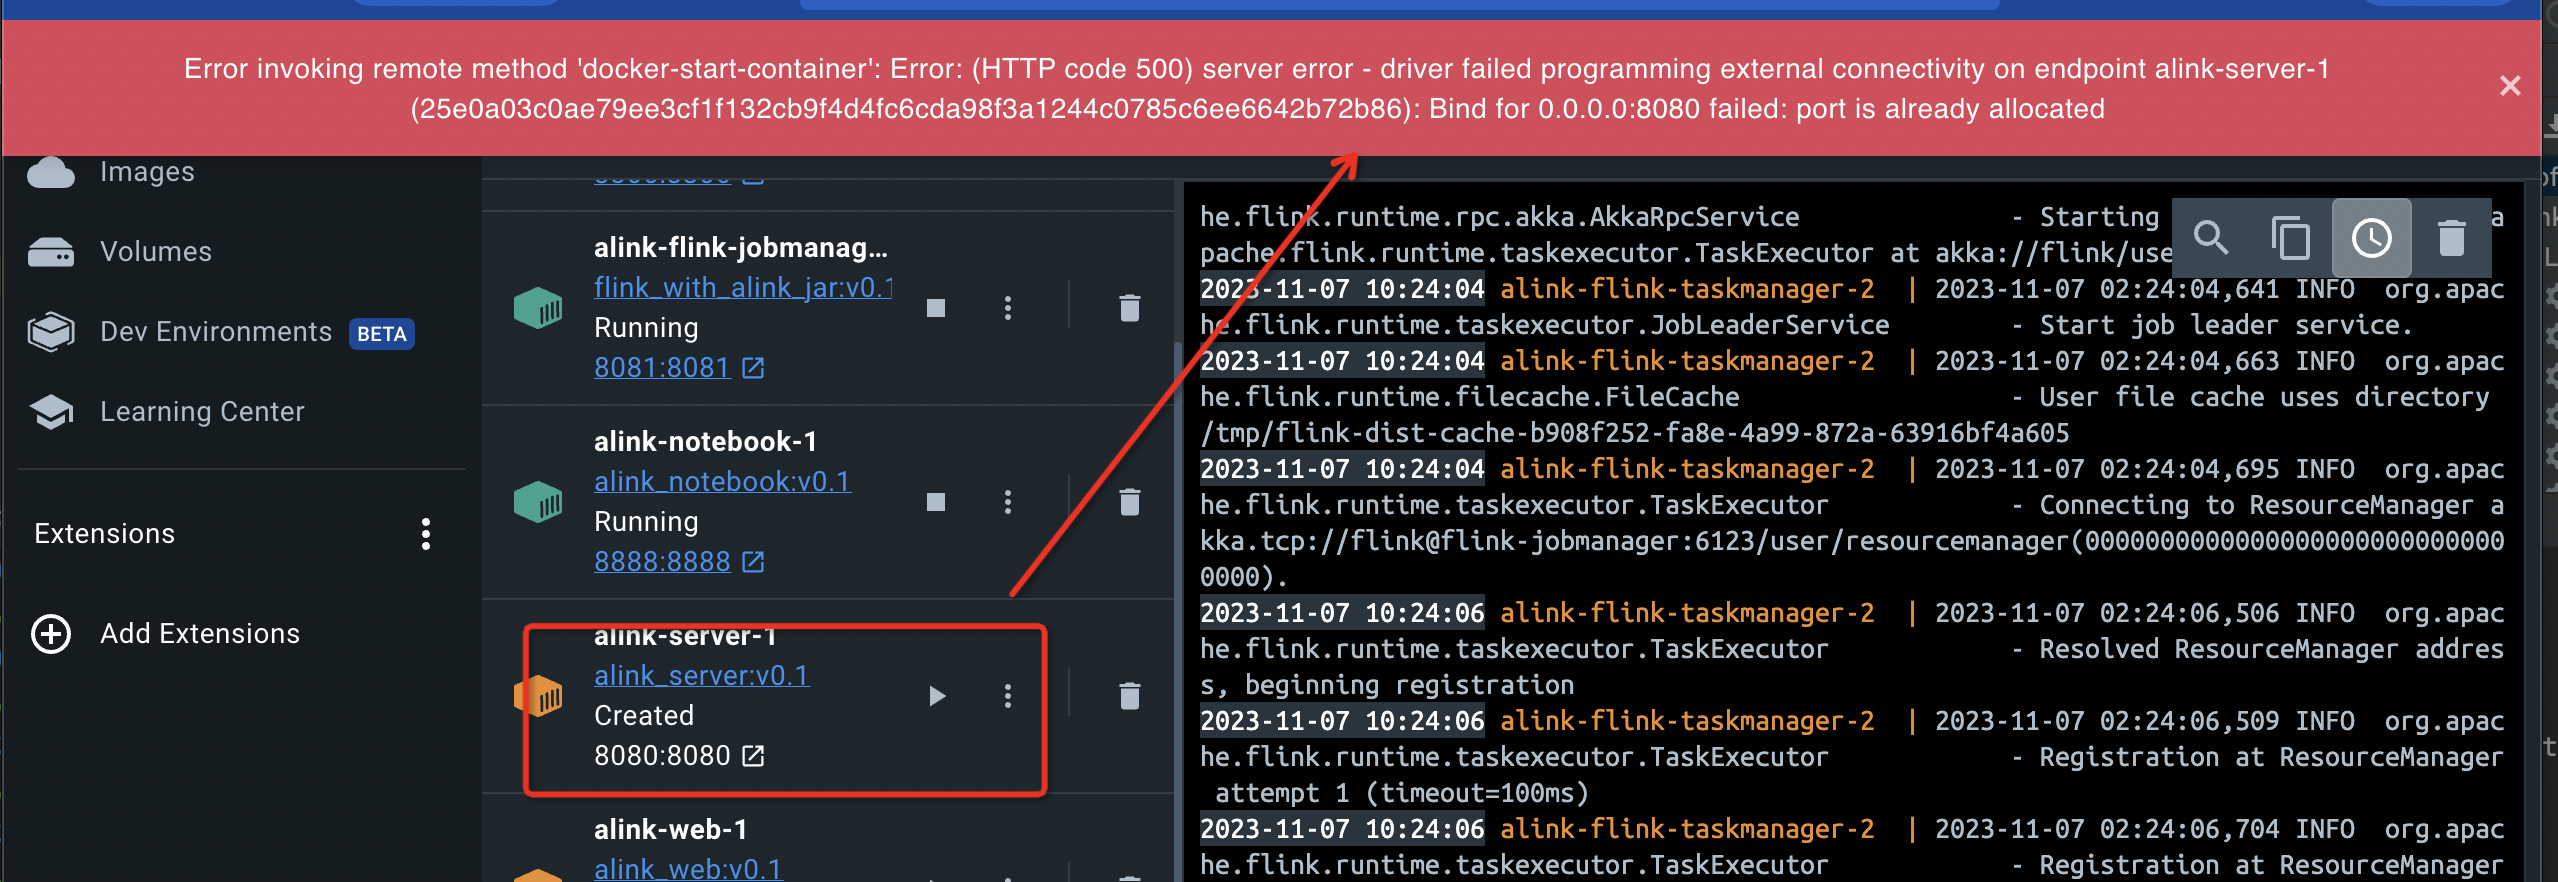Viewport: 2558px width, 882px height.
Task: Open Learning Center in sidebar
Action: (202, 412)
